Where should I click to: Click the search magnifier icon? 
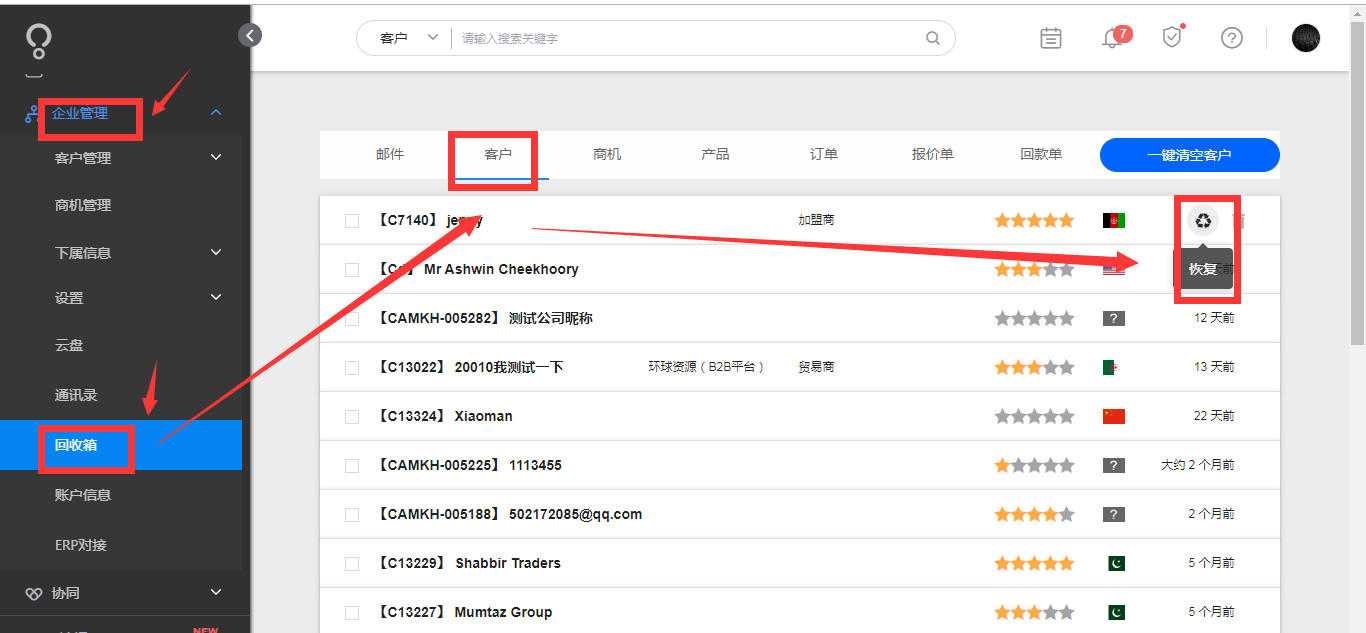pyautogui.click(x=932, y=37)
